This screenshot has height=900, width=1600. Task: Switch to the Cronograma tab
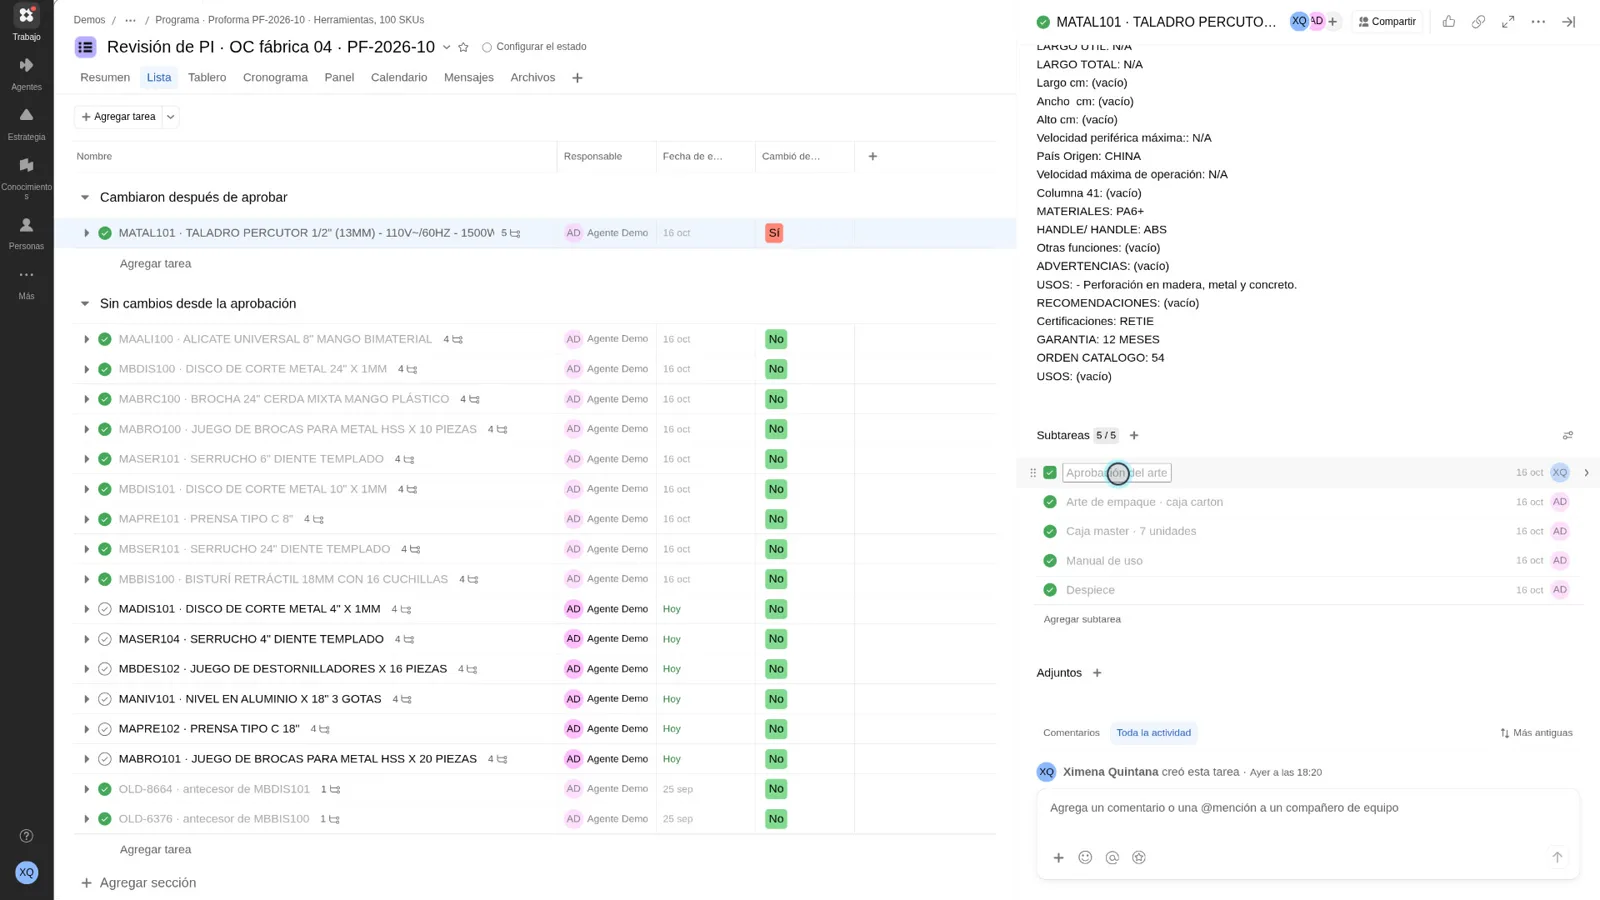click(275, 77)
